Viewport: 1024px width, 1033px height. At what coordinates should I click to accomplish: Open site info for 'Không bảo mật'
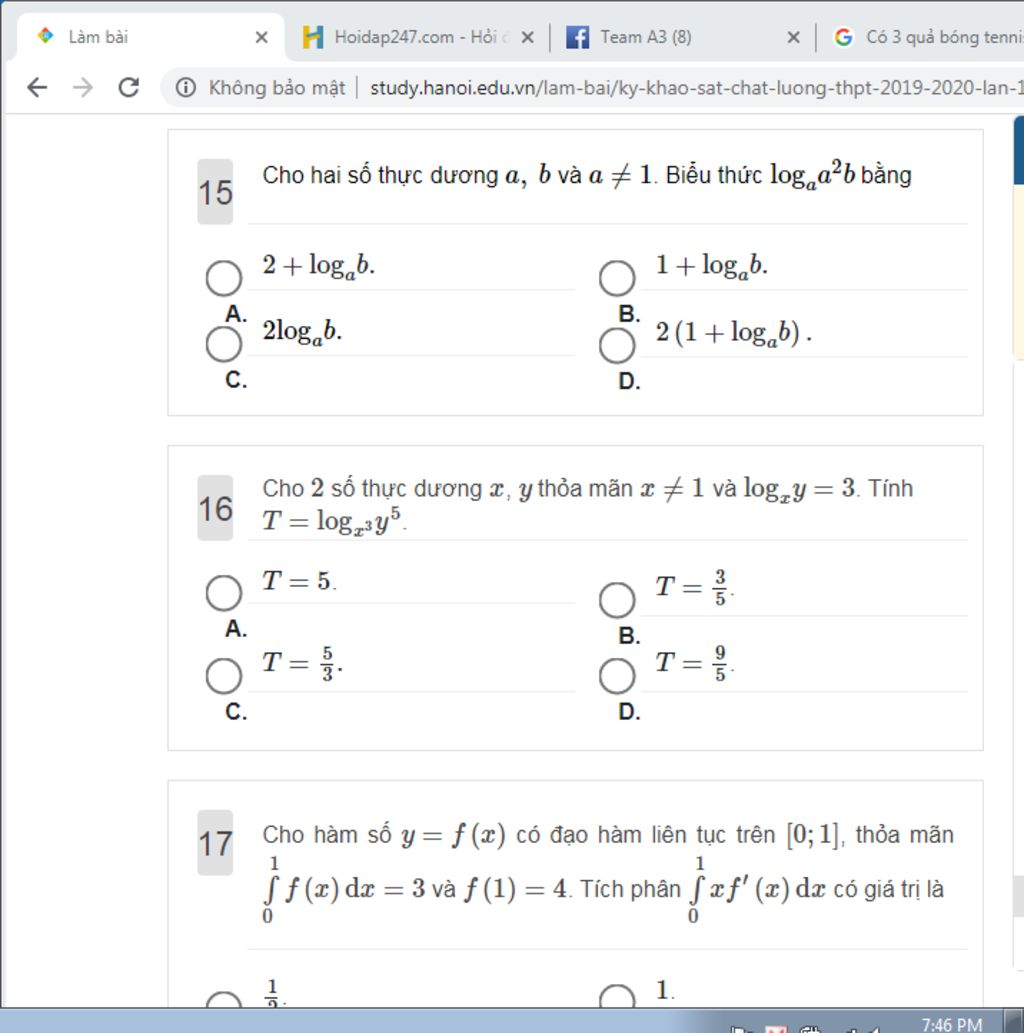point(186,87)
